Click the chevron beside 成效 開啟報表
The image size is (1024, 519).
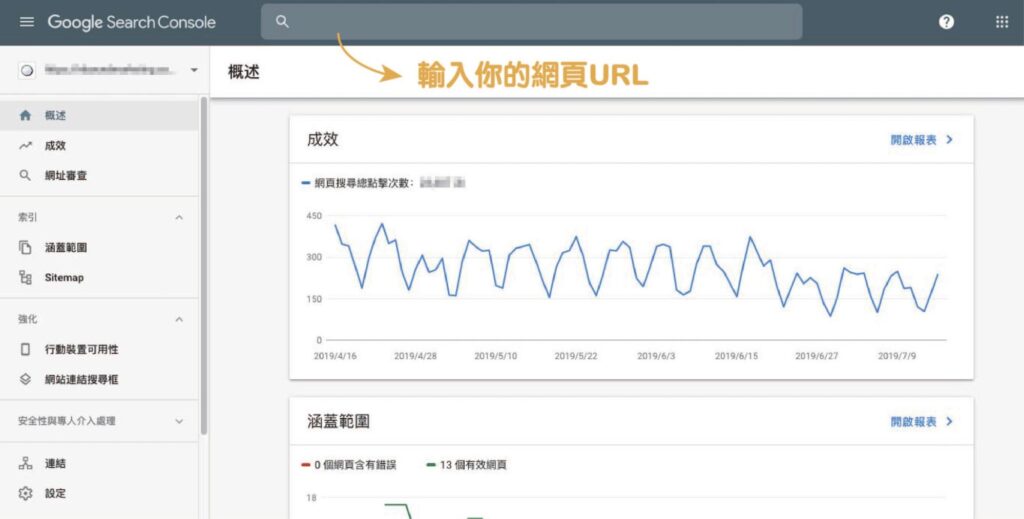tap(950, 140)
